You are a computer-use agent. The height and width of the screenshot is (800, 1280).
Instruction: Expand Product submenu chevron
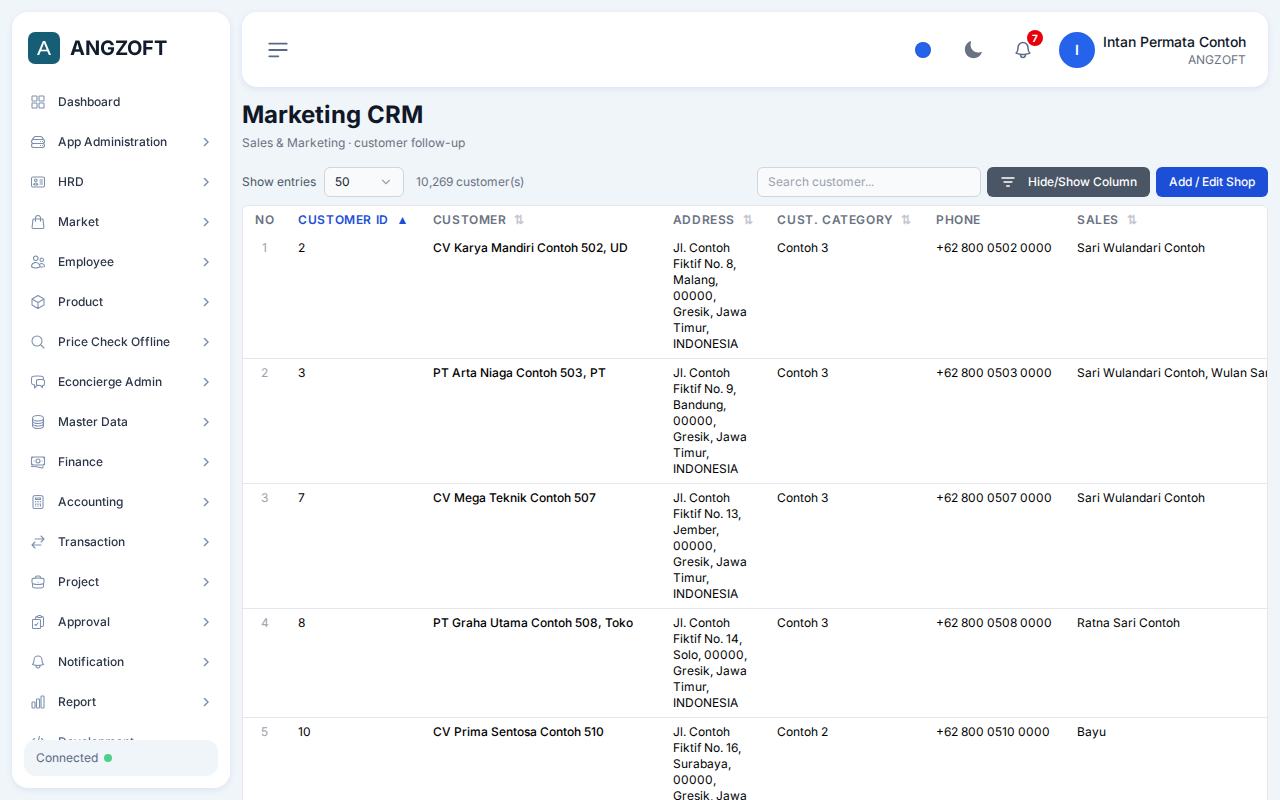tap(206, 302)
